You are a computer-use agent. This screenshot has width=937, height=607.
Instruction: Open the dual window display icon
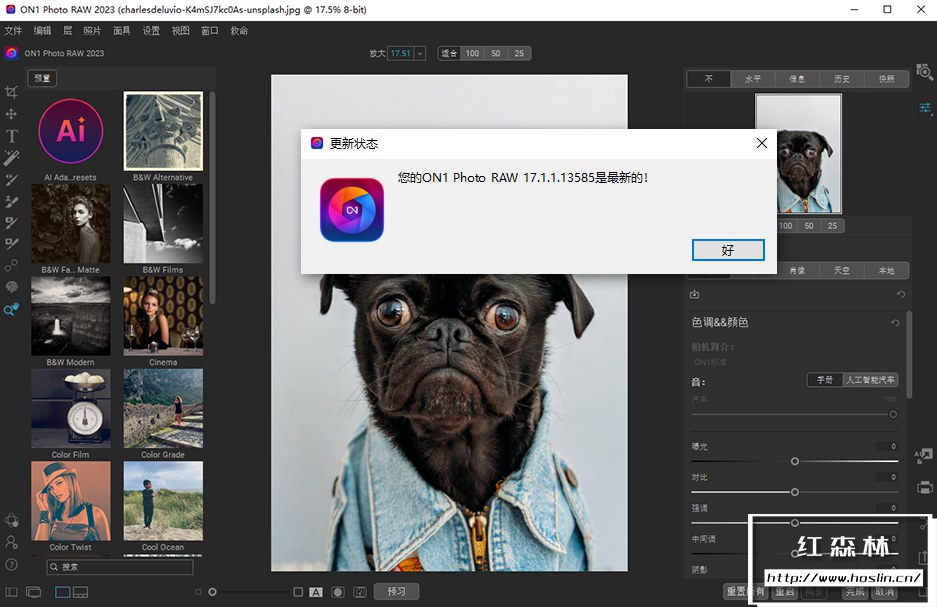click(33, 592)
